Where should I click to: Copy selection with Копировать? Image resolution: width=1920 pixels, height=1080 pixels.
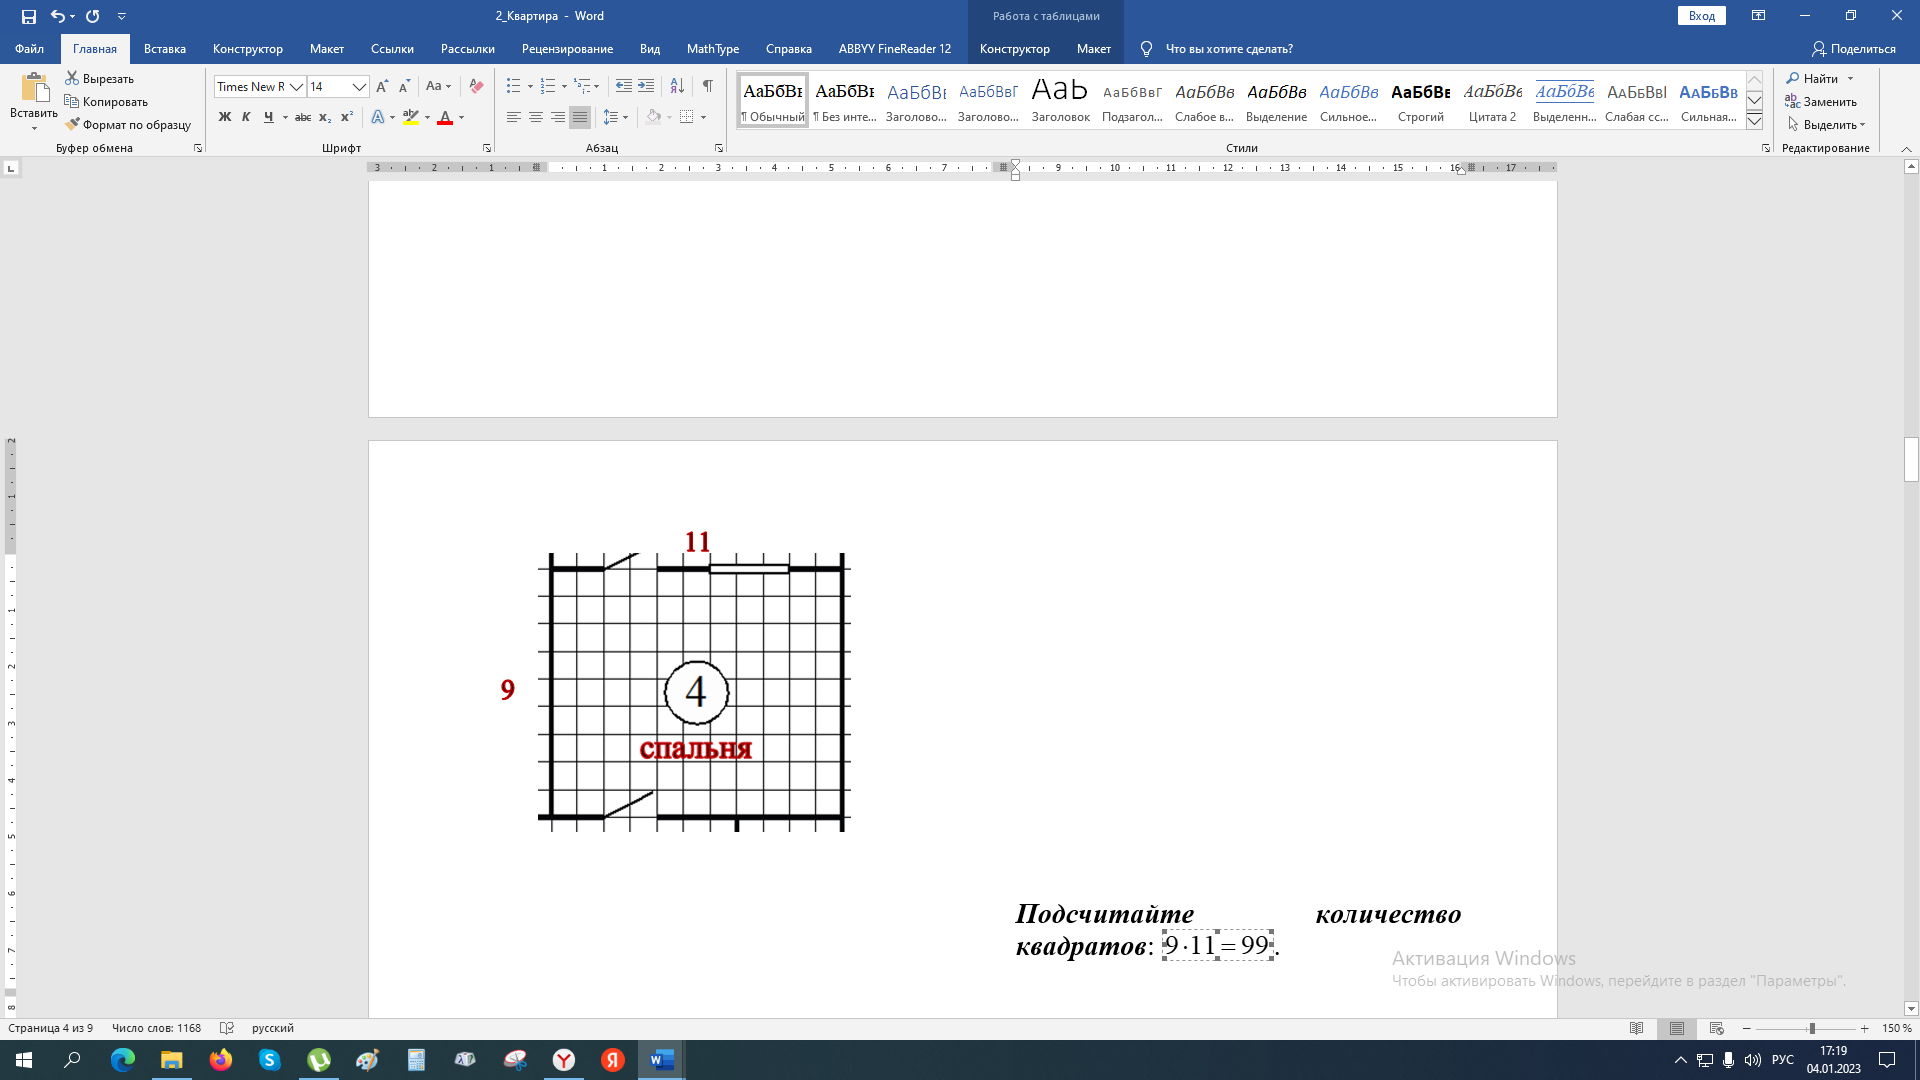(106, 101)
